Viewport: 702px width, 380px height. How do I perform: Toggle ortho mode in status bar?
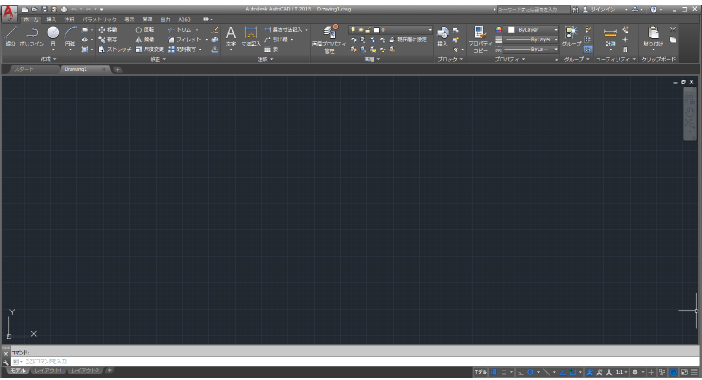coord(521,372)
